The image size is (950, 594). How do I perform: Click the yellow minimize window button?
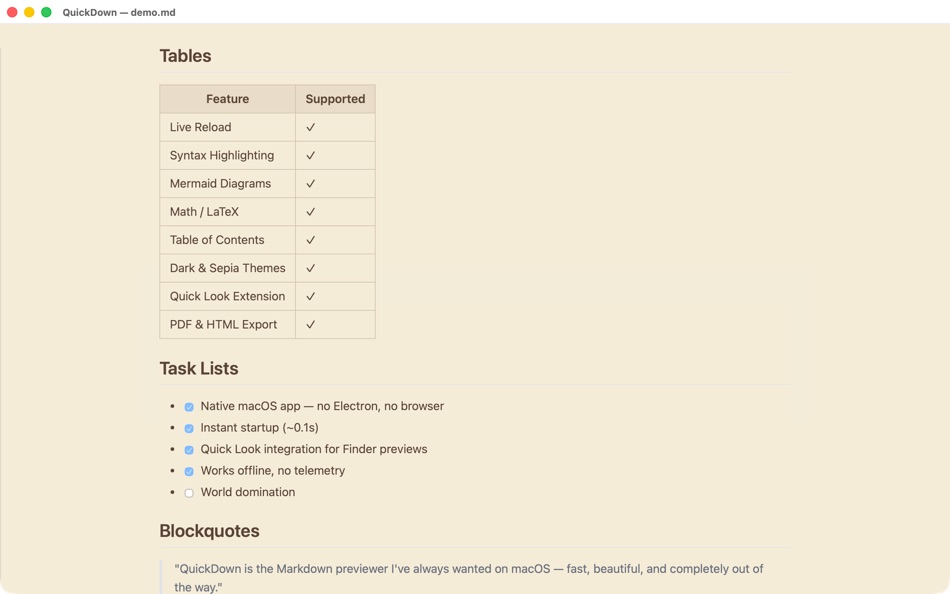click(x=28, y=12)
